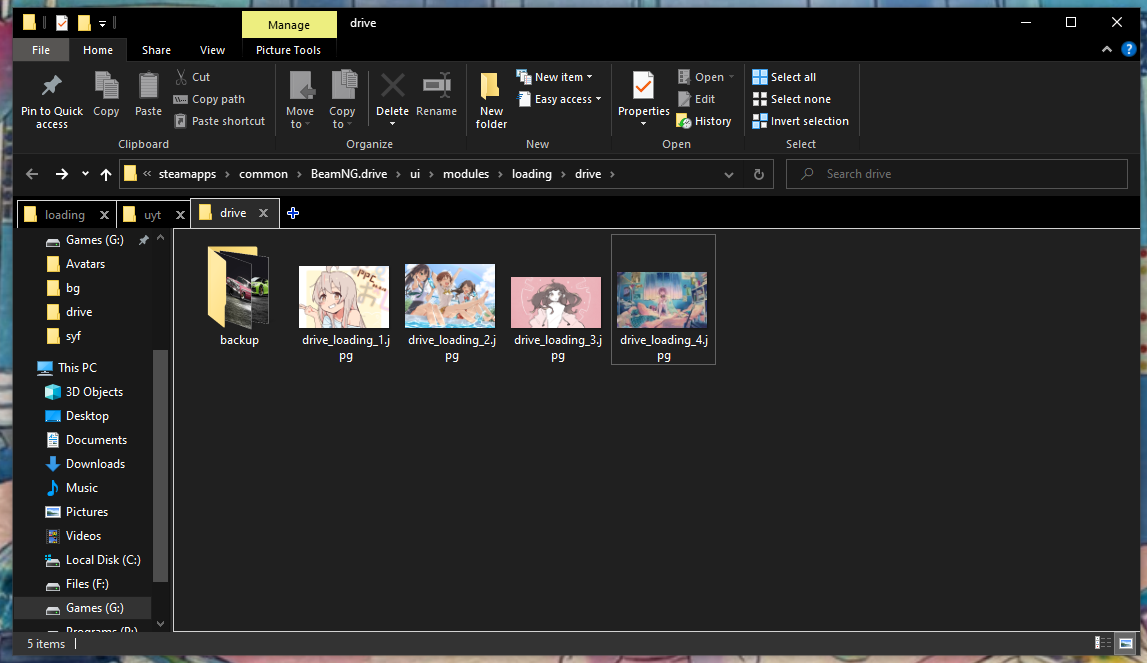
Task: Click the Paste clipboard icon
Action: [148, 95]
